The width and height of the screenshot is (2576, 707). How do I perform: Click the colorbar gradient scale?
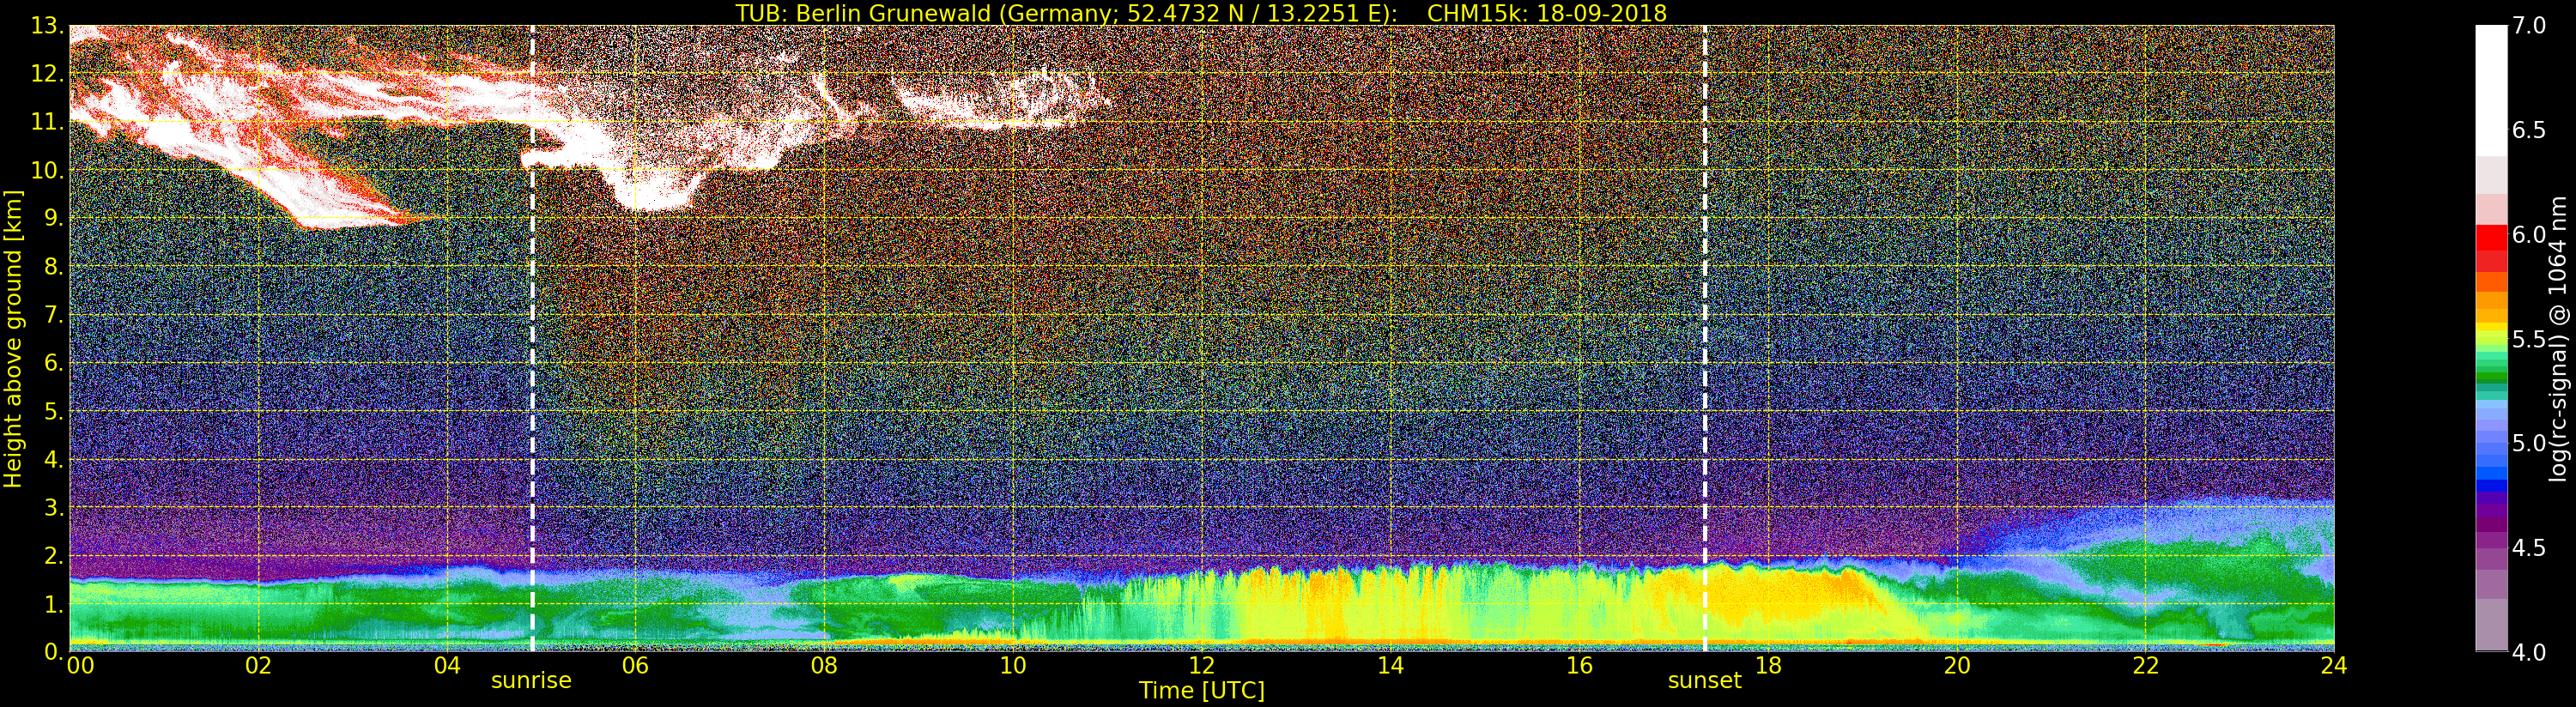2491,339
